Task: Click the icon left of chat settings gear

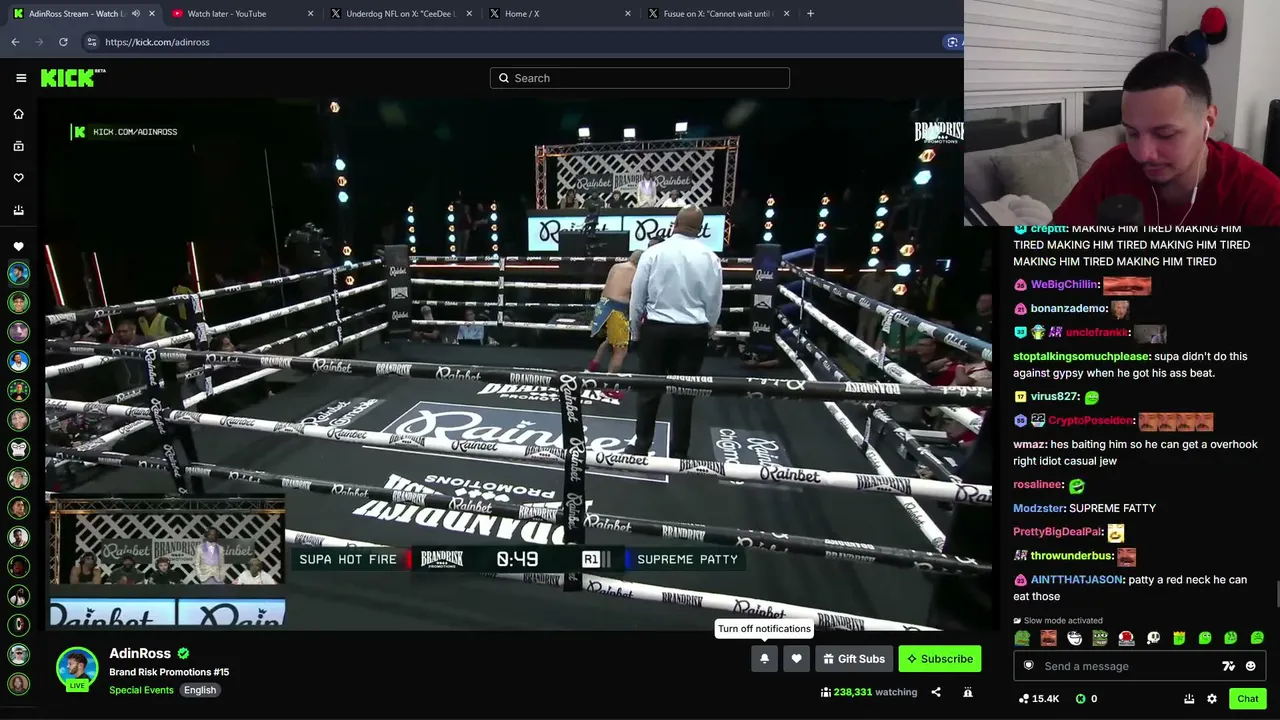Action: click(x=1189, y=699)
